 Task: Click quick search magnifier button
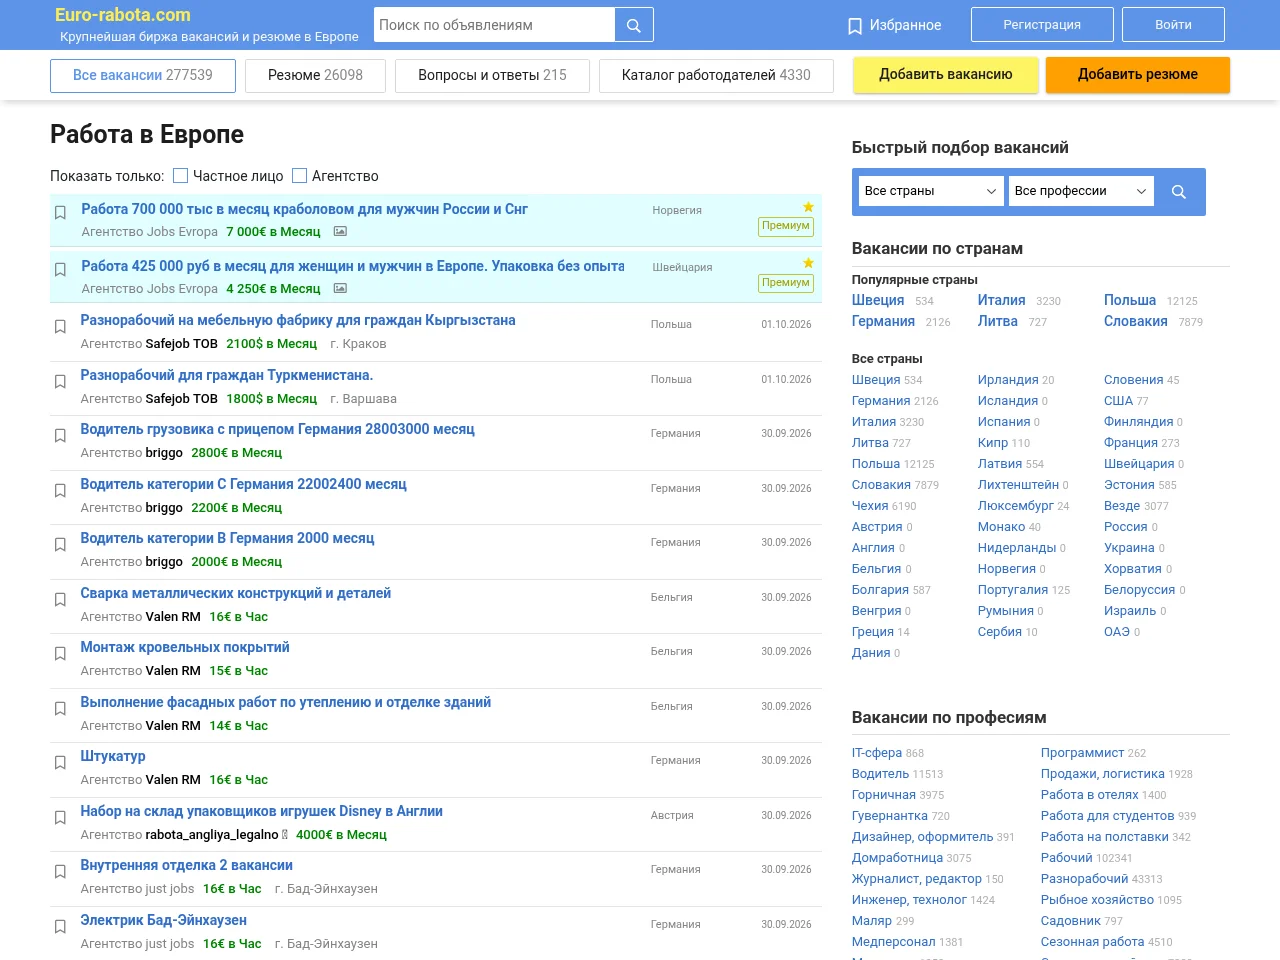pos(1179,191)
